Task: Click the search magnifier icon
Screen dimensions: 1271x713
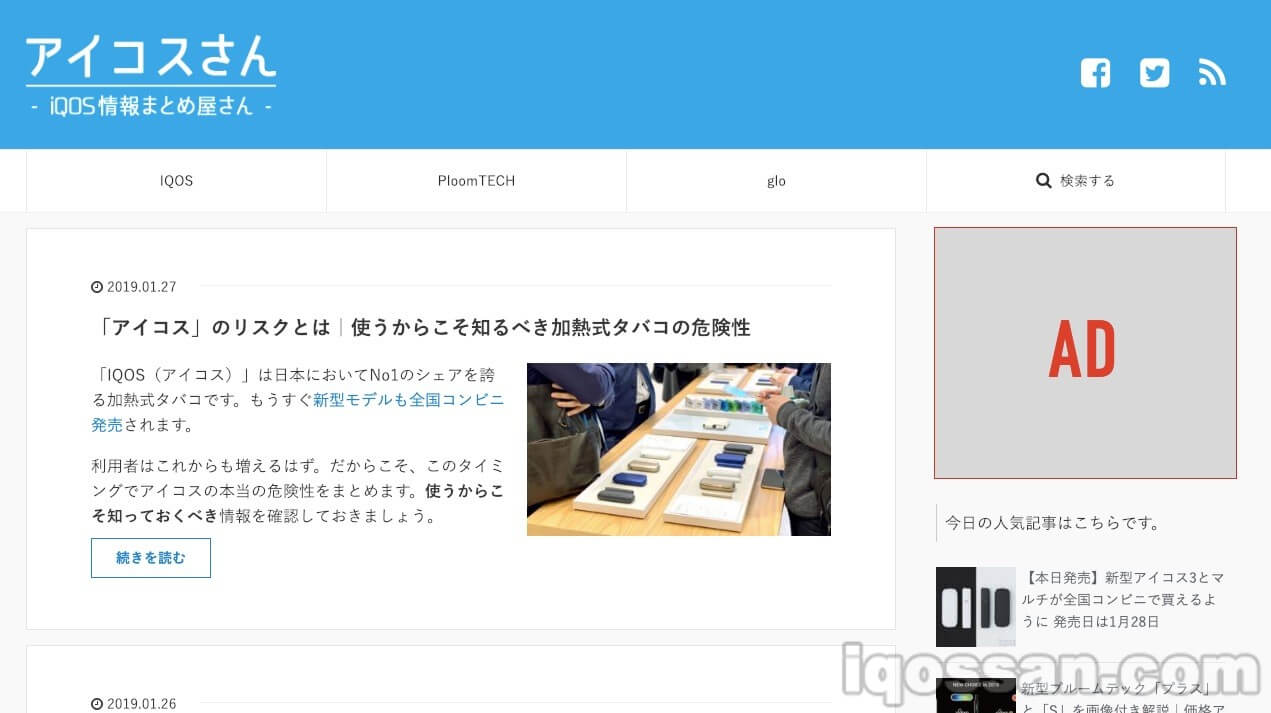Action: (1043, 181)
